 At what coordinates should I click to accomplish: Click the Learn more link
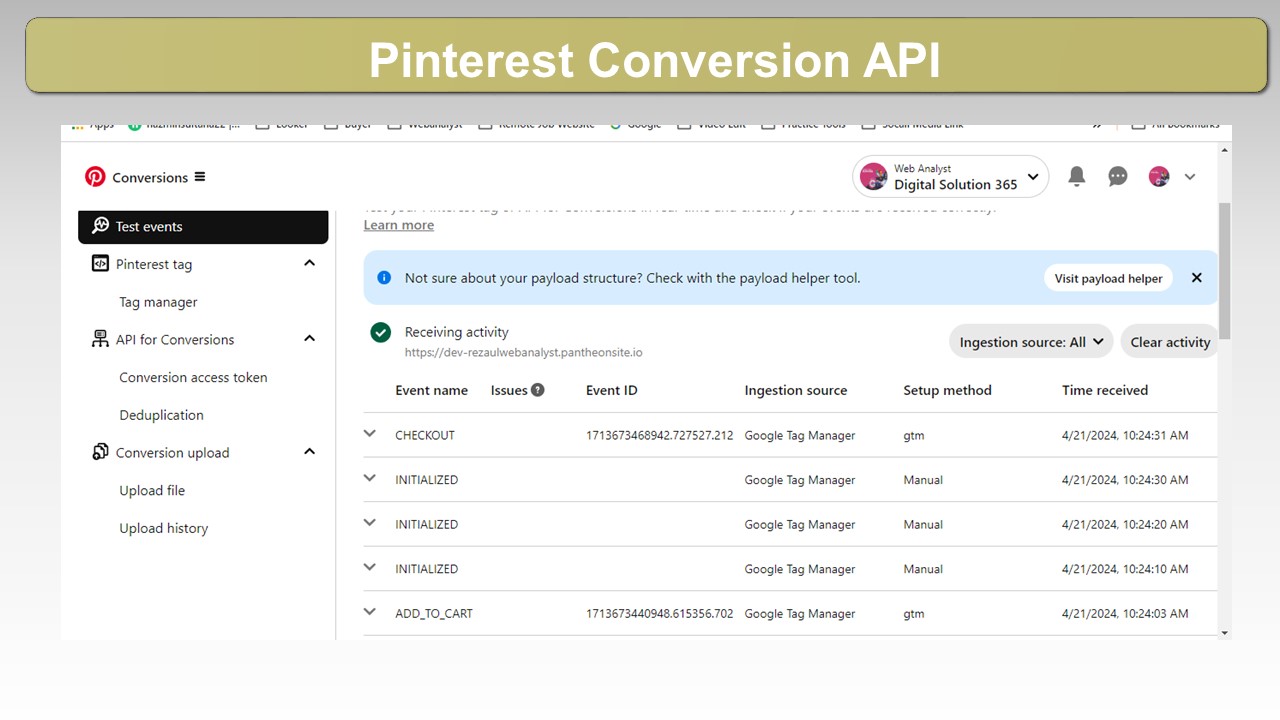[x=398, y=225]
